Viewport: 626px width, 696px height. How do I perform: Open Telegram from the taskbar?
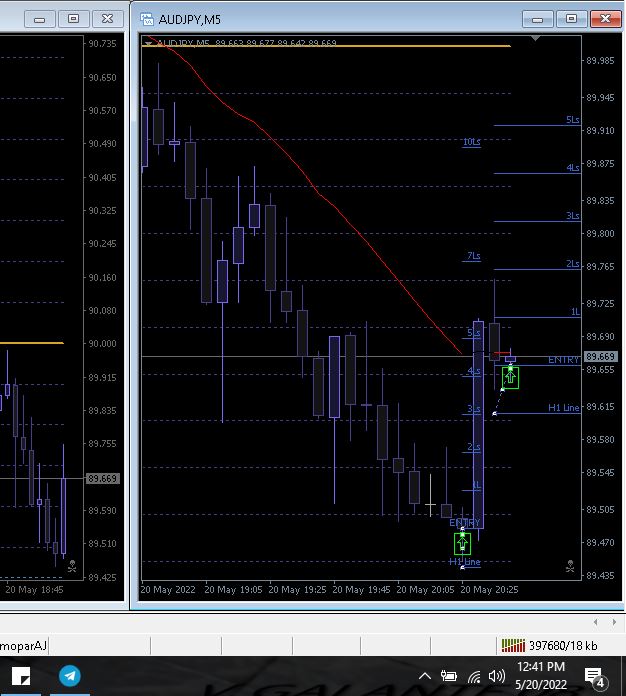tap(70, 676)
